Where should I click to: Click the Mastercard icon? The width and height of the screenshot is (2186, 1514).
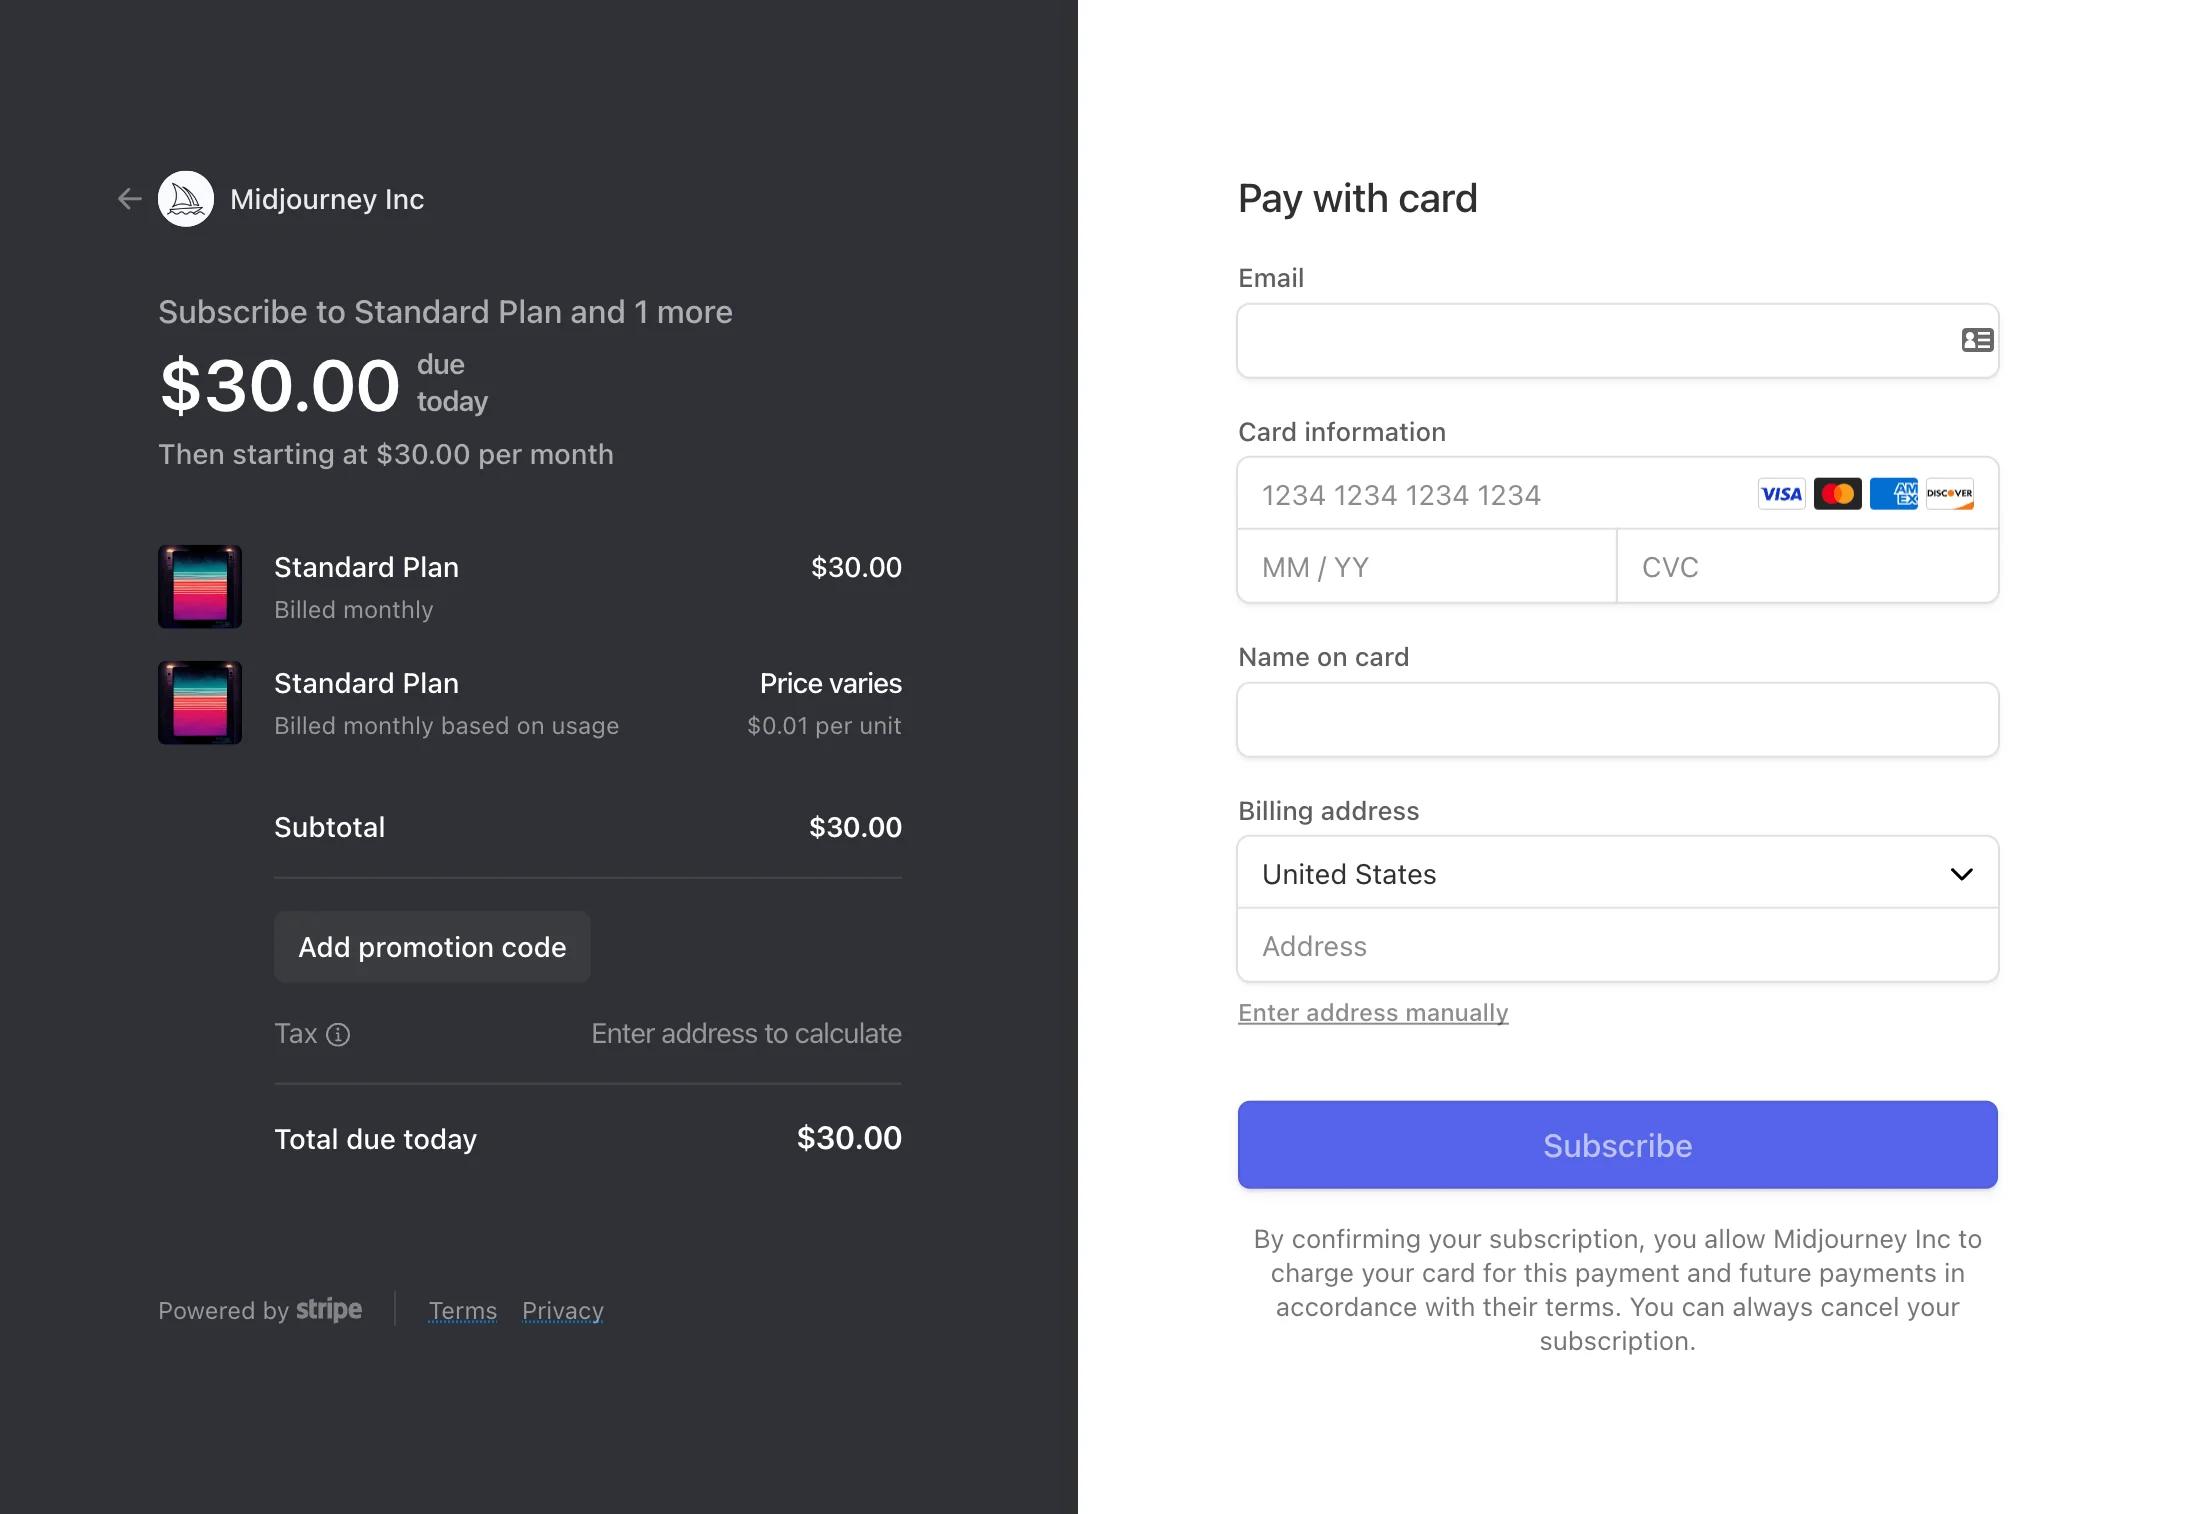pyautogui.click(x=1837, y=494)
